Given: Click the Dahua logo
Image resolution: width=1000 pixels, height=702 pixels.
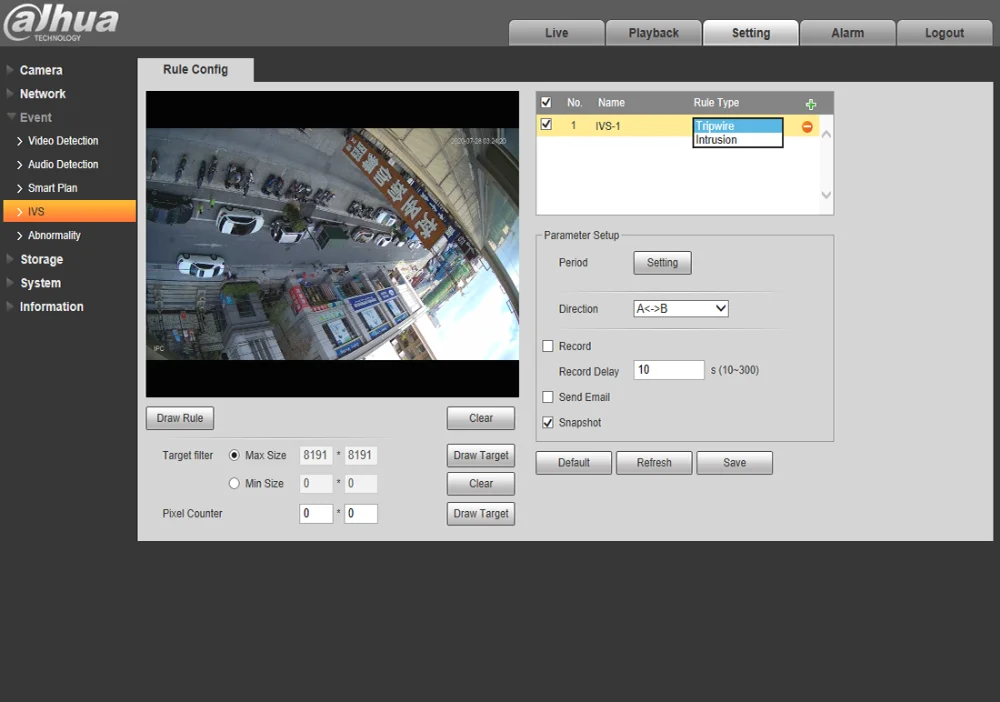Looking at the screenshot, I should pyautogui.click(x=60, y=24).
